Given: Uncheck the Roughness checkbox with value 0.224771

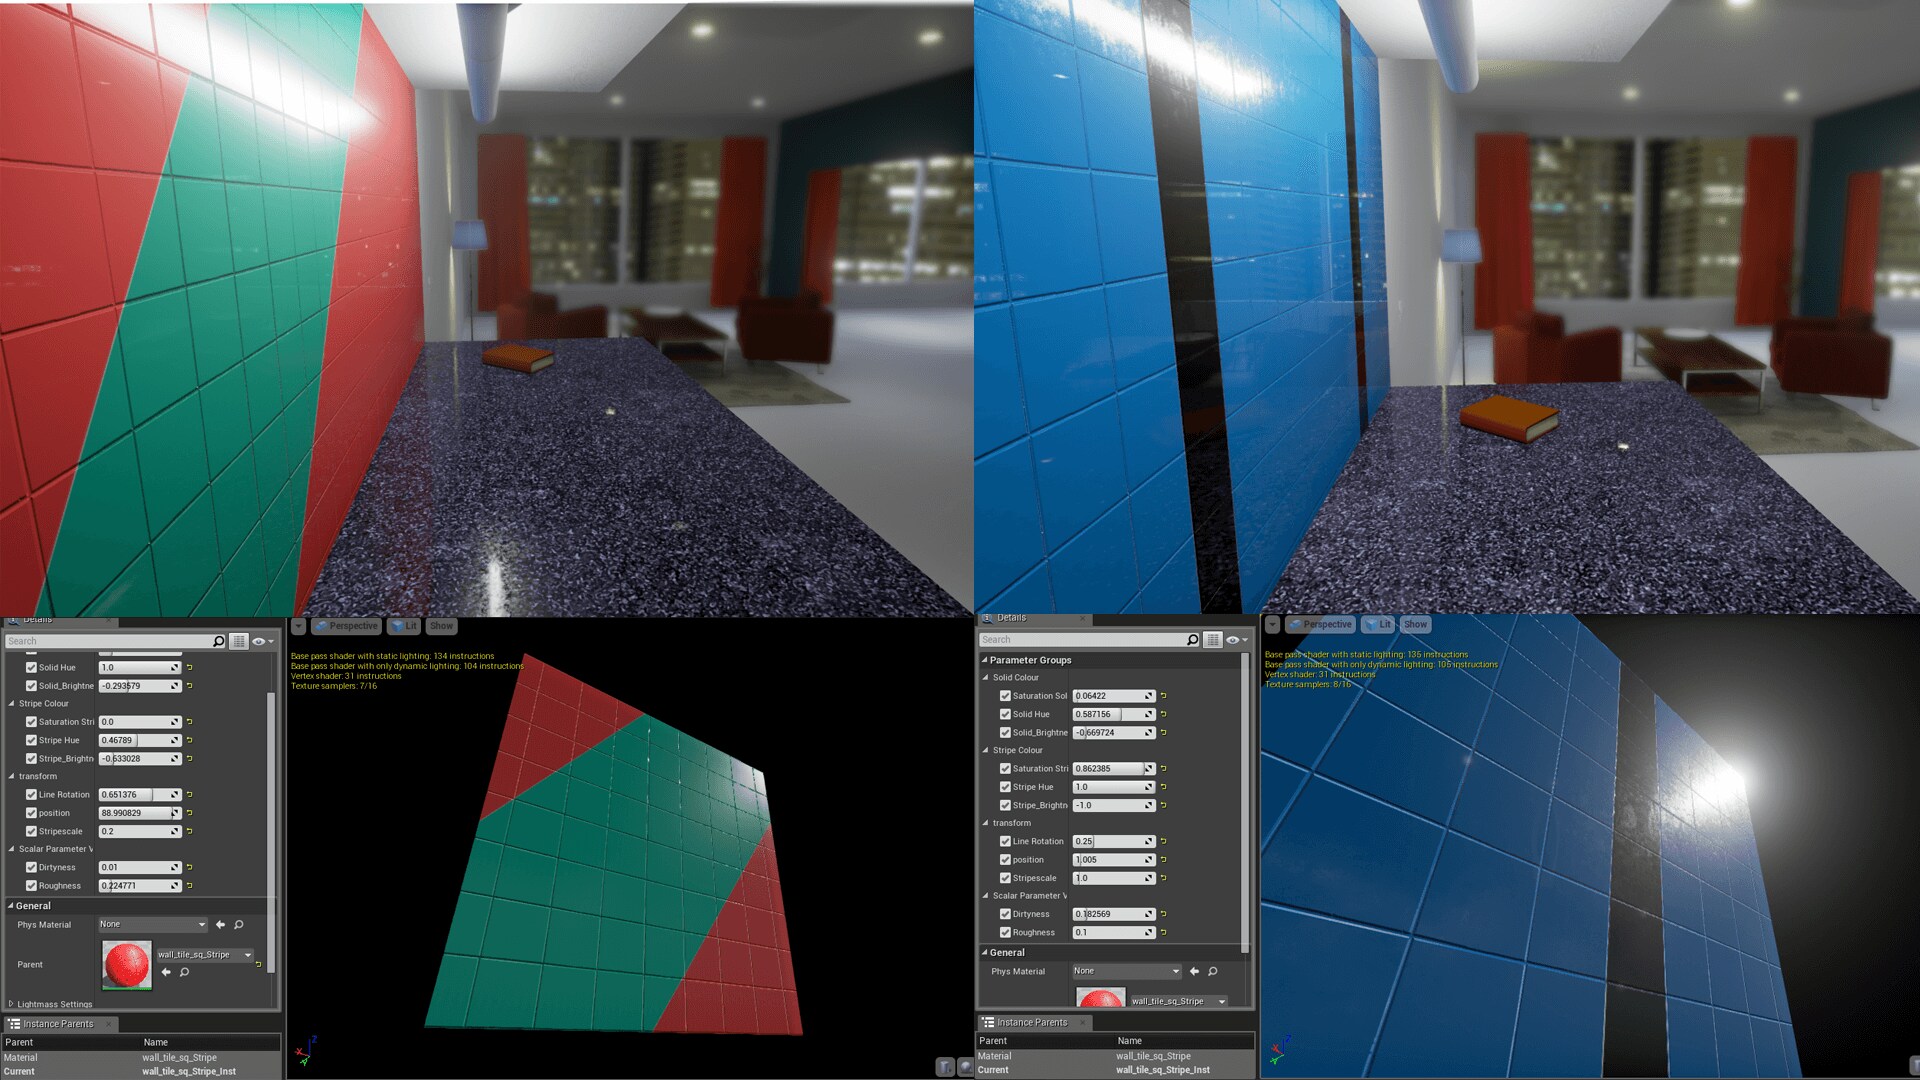Looking at the screenshot, I should [x=31, y=886].
